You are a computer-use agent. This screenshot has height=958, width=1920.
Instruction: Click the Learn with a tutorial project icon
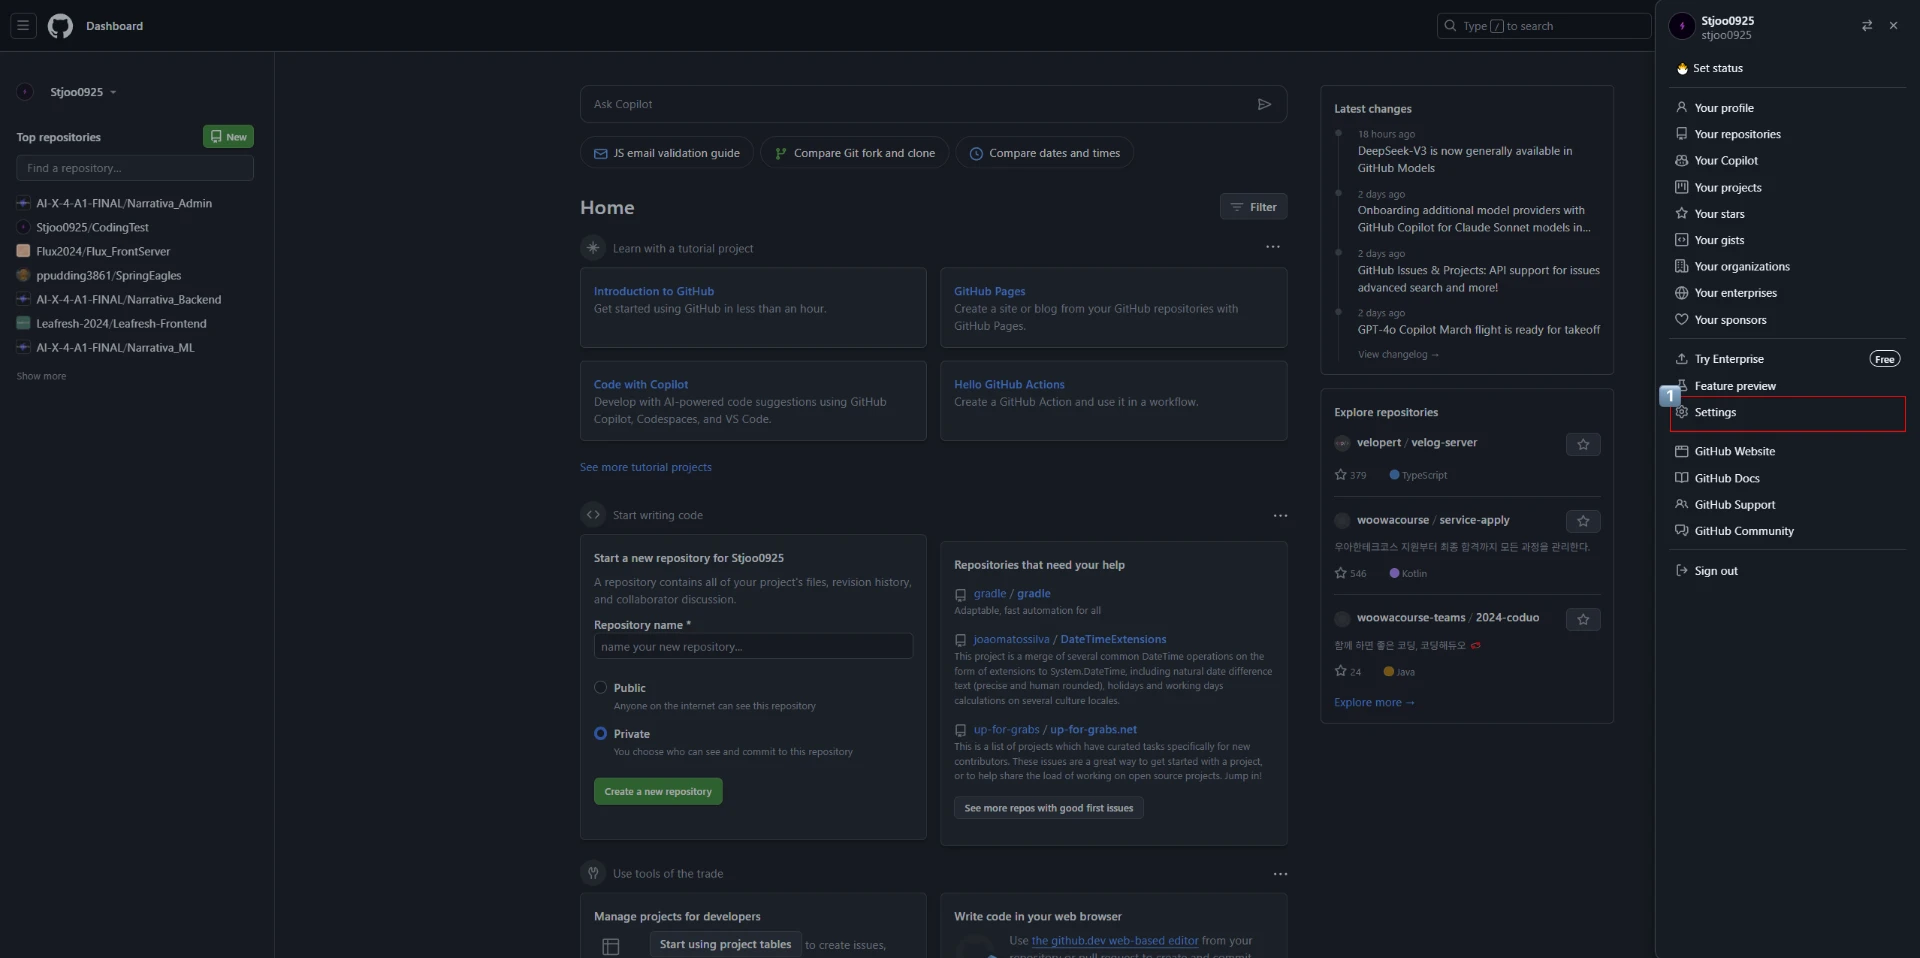point(593,248)
